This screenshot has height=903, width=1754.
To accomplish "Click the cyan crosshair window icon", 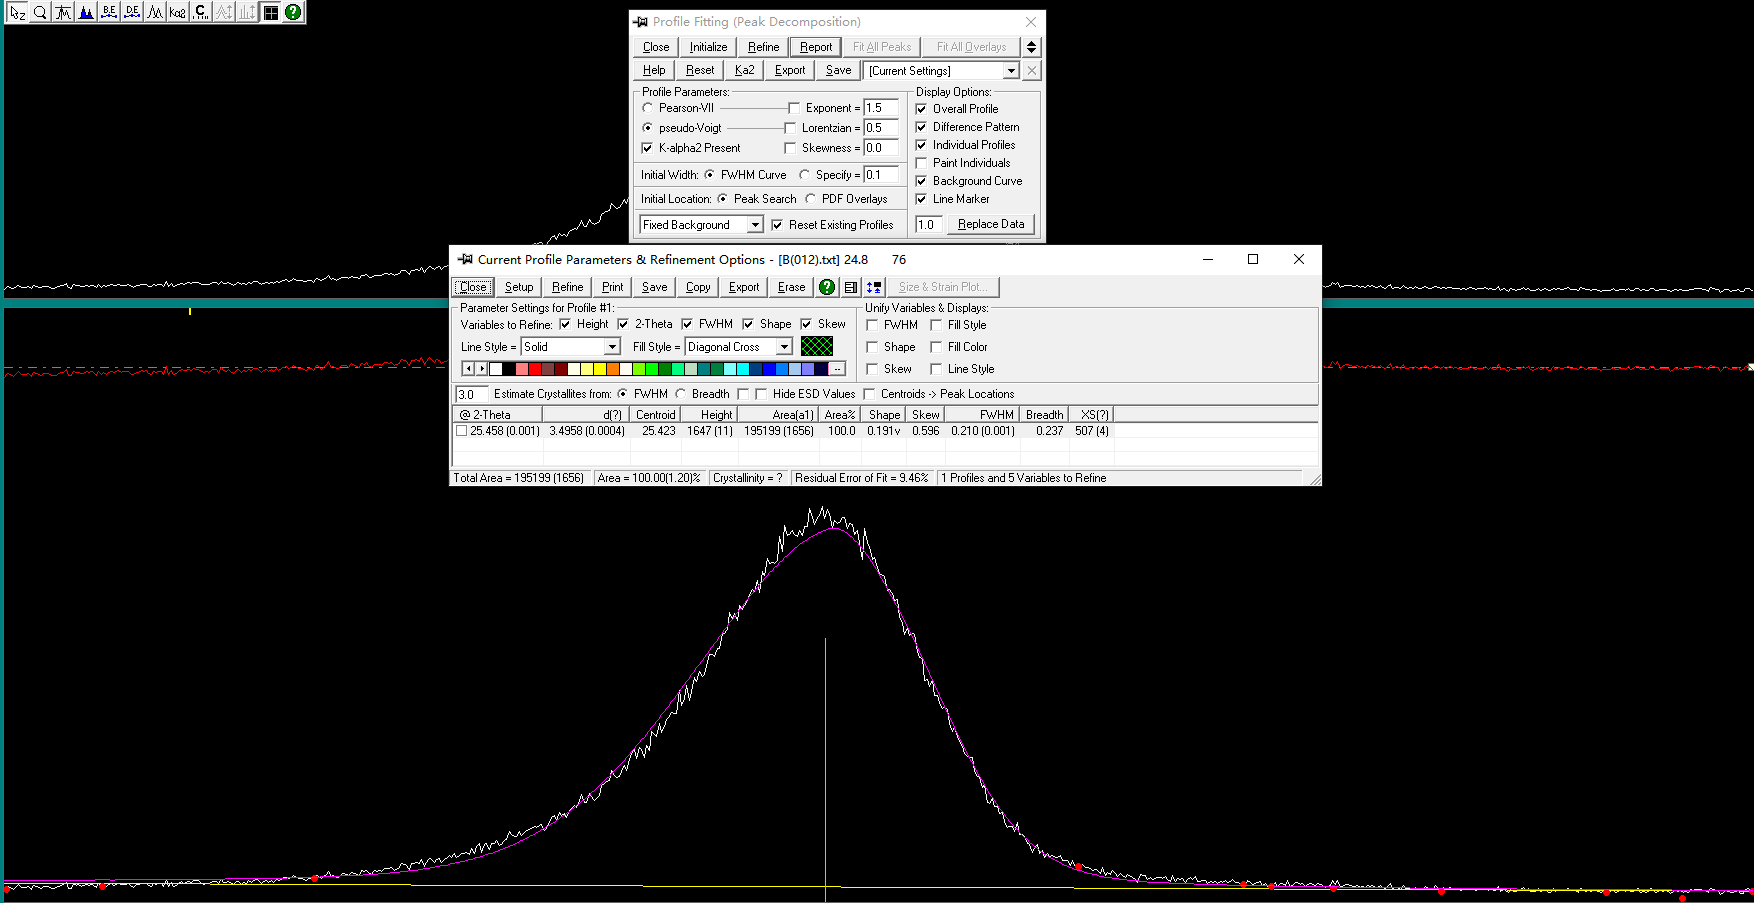I will (x=271, y=12).
